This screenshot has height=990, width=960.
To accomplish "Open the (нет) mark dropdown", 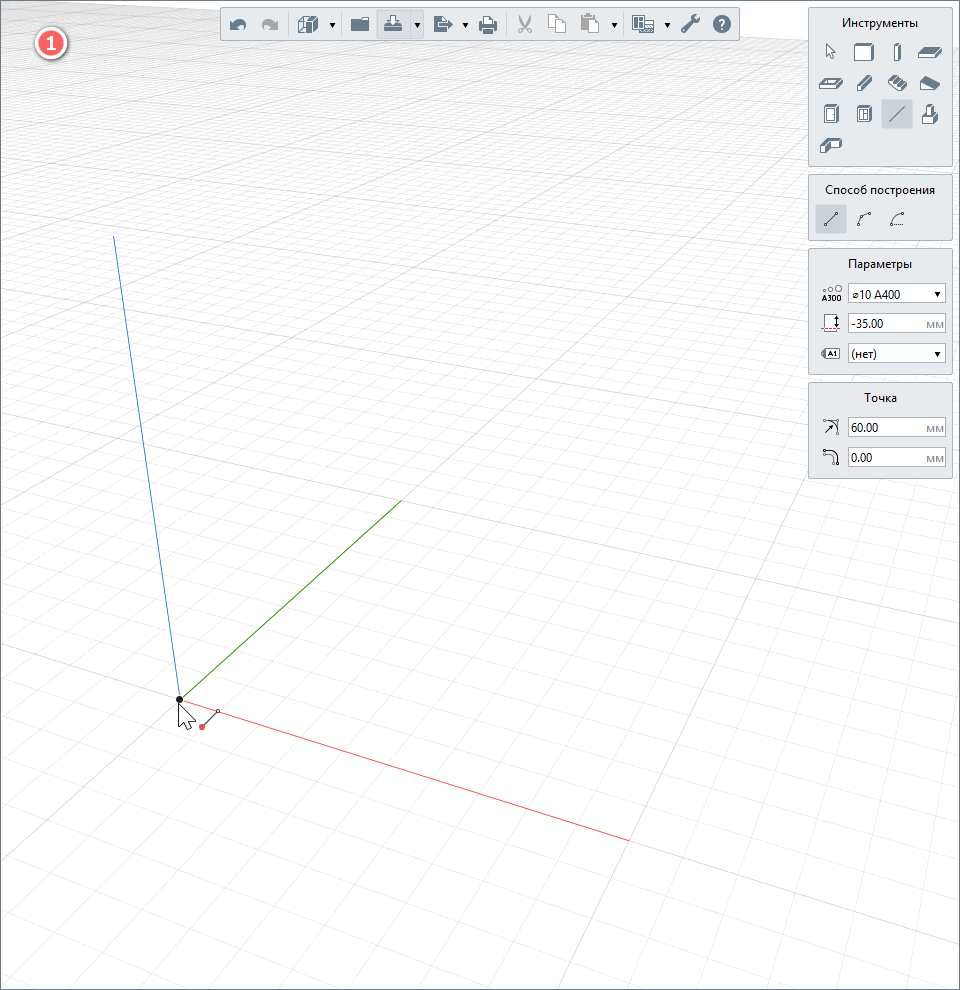I will (897, 354).
